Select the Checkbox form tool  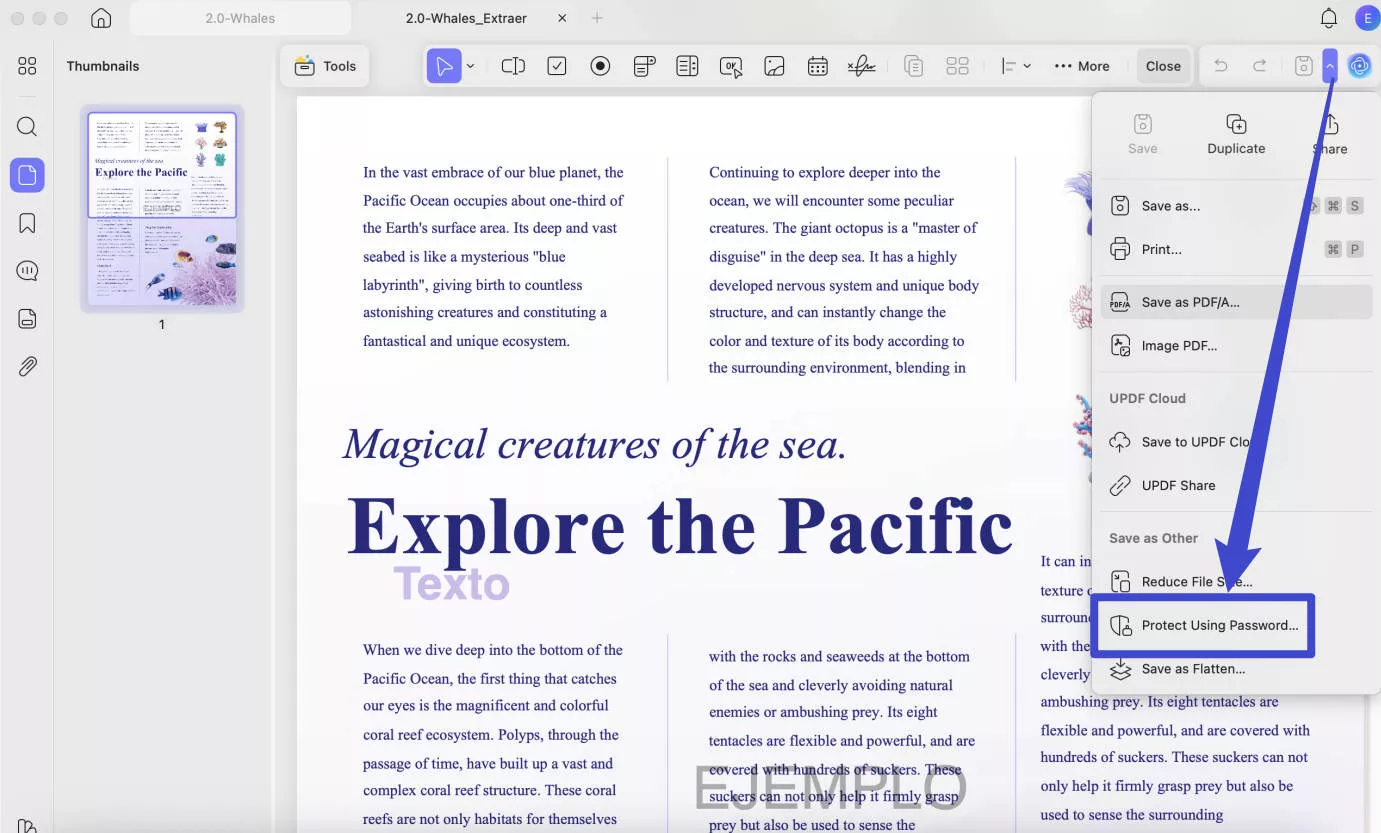click(557, 66)
